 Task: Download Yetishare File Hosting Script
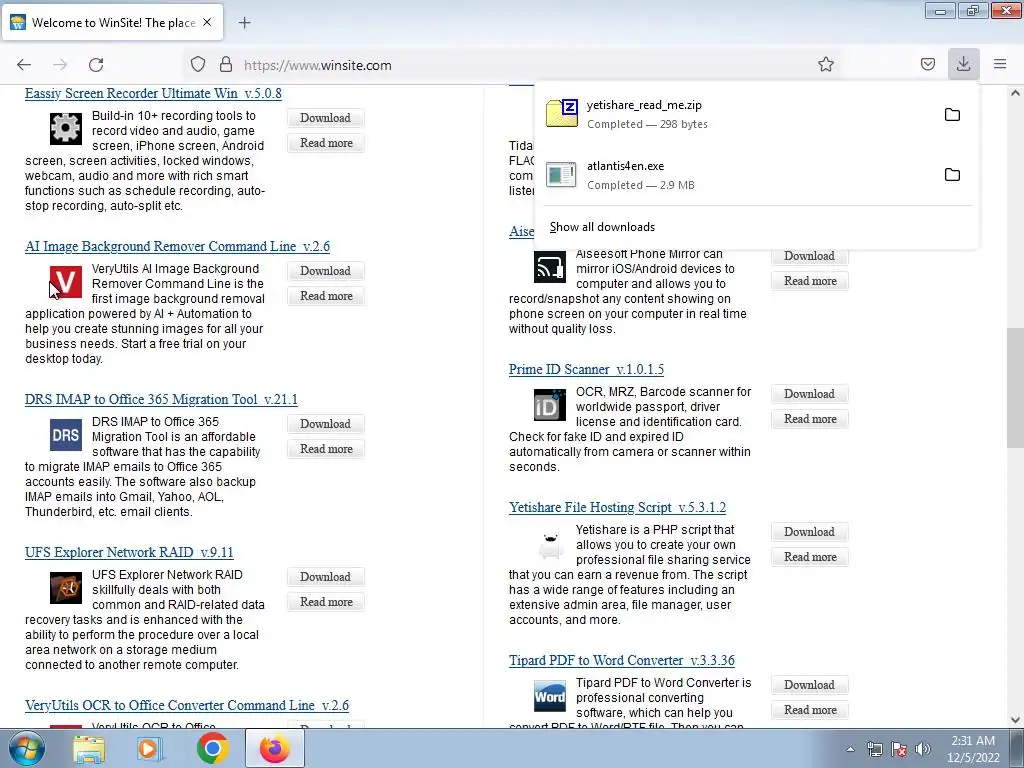[809, 532]
